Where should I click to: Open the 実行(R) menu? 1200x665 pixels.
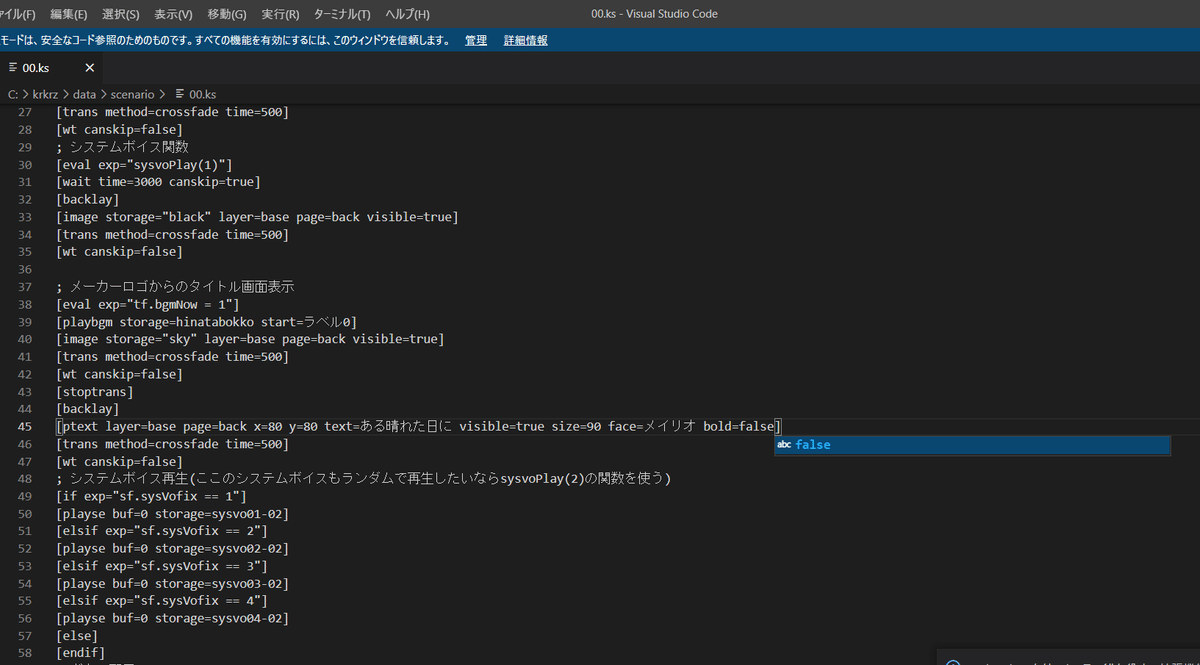pos(280,14)
